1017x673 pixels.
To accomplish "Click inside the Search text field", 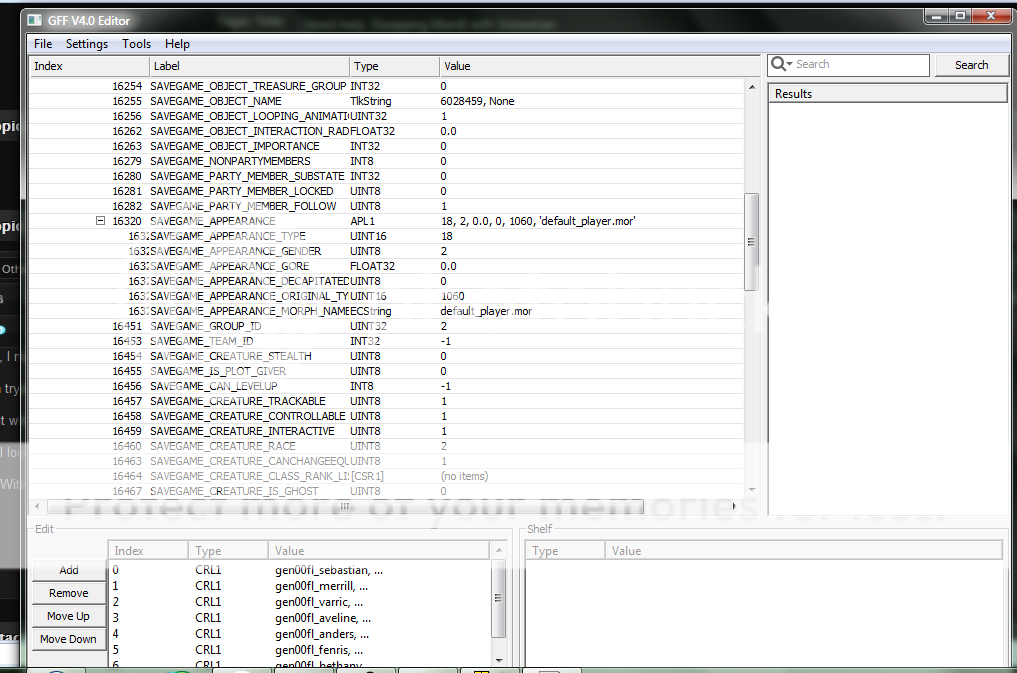I will coord(858,65).
